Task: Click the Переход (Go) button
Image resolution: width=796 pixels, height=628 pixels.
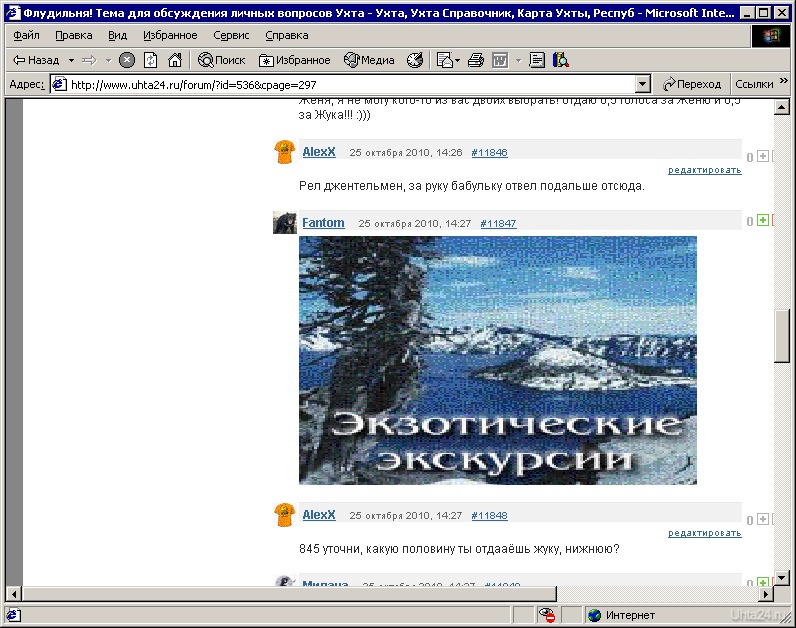Action: 692,84
